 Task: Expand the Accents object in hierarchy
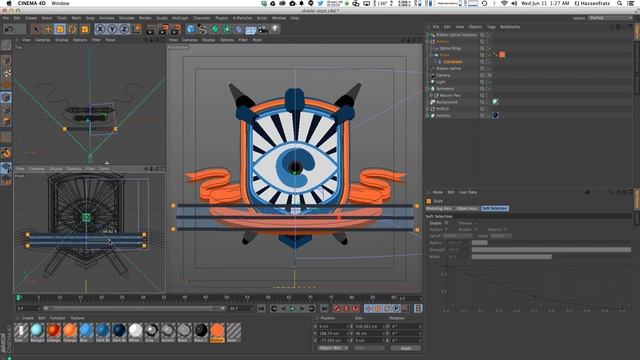[x=427, y=116]
